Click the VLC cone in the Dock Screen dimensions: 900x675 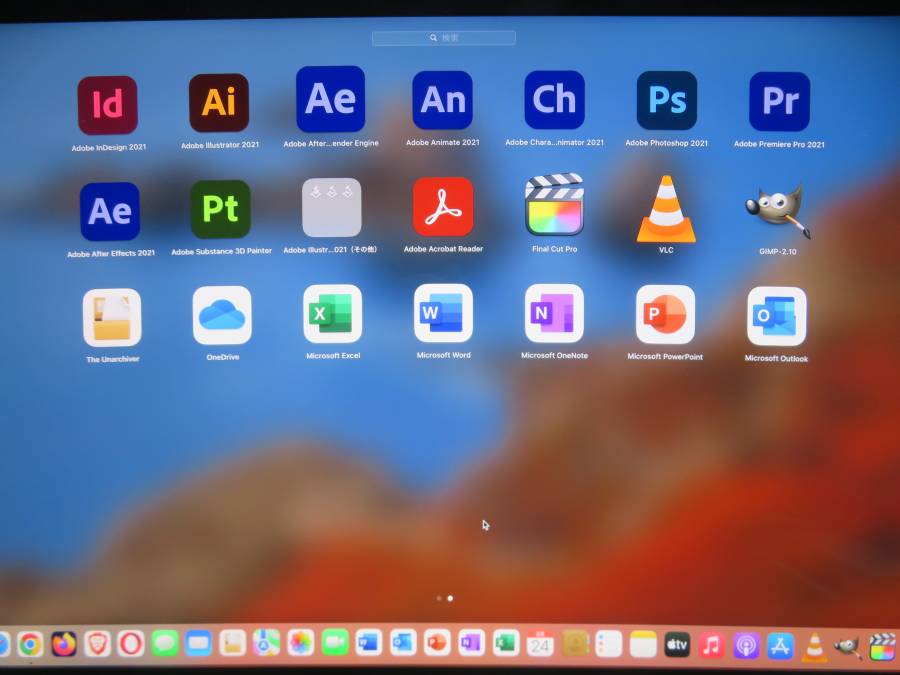click(814, 647)
